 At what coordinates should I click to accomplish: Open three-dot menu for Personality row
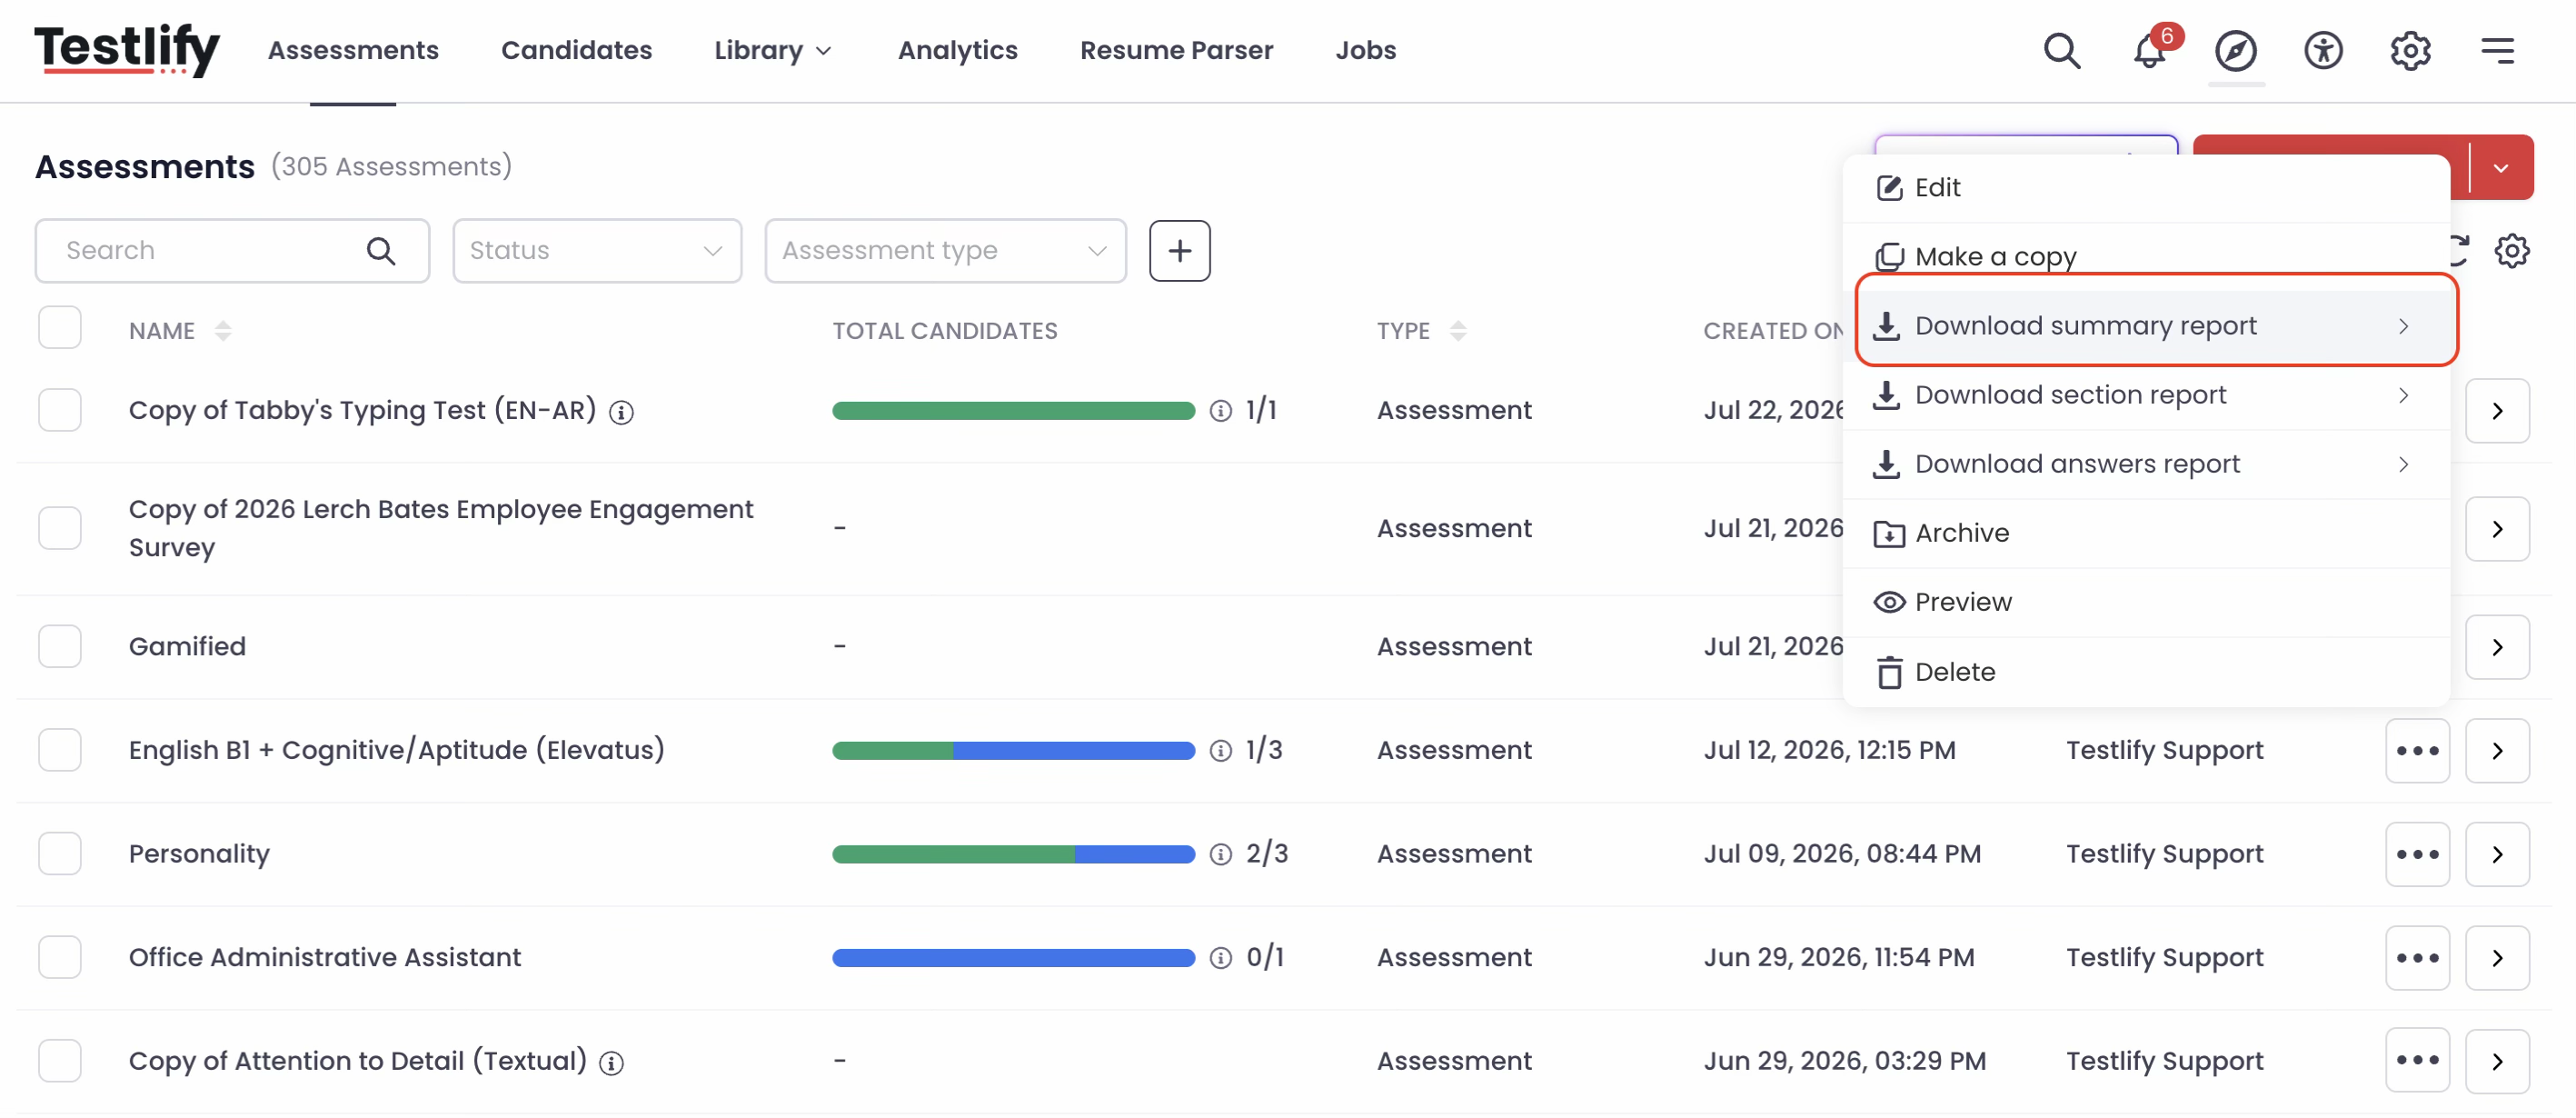click(2417, 854)
